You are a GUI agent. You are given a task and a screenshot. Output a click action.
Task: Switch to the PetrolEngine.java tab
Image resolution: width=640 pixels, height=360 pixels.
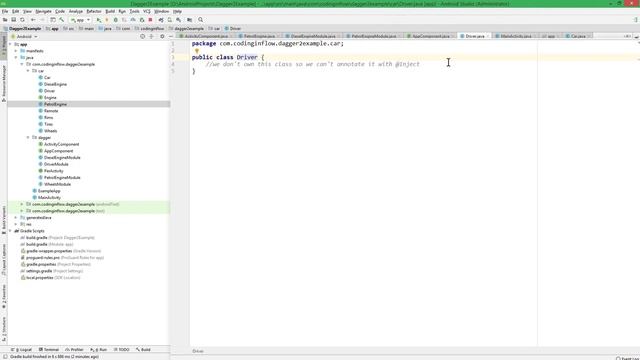pos(259,36)
